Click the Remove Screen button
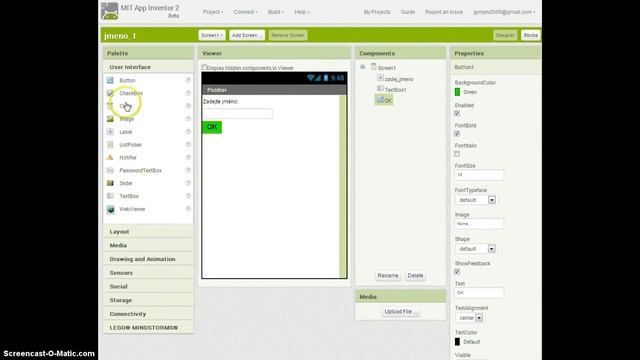Viewport: 640px width, 360px height. tap(288, 35)
